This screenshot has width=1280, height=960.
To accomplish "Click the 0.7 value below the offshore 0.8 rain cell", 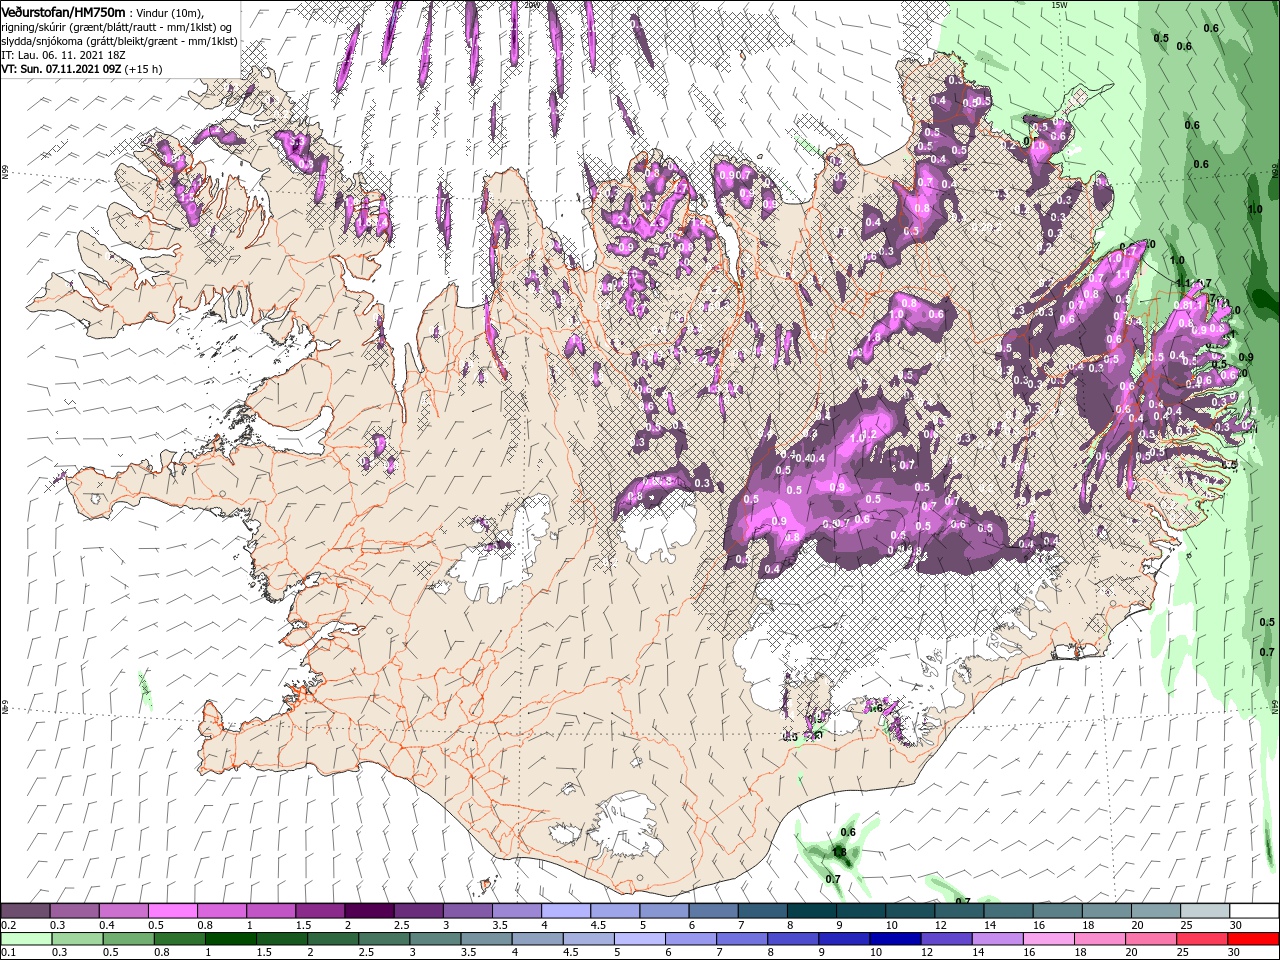I will click(x=832, y=879).
